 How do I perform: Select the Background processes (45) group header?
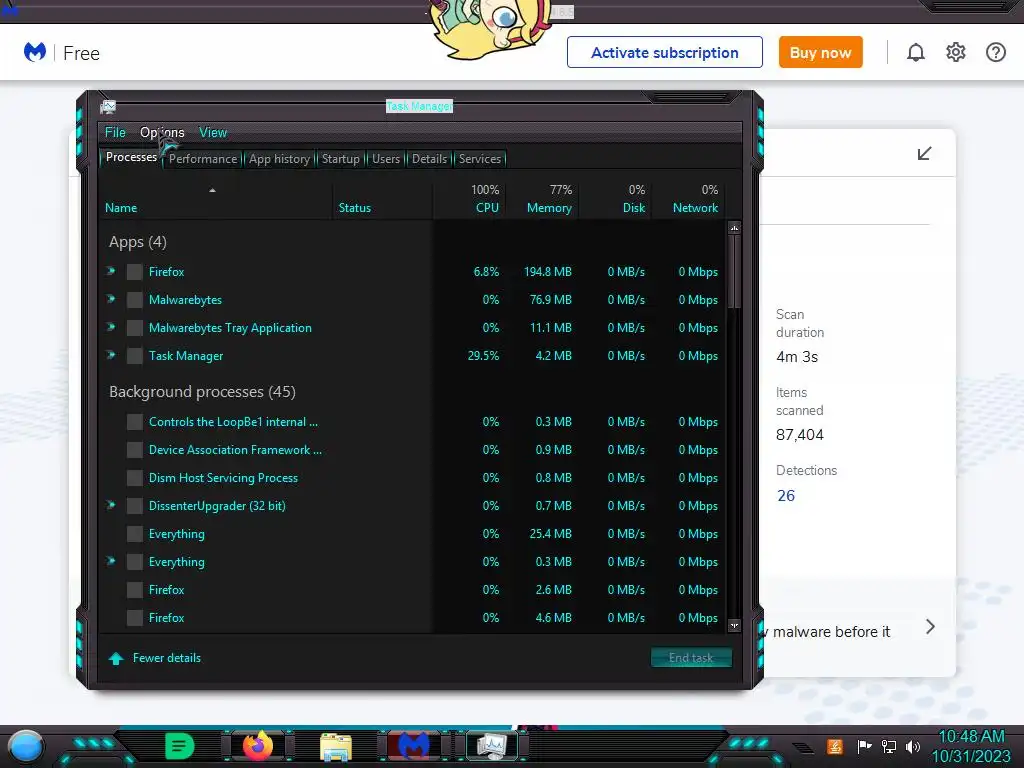pyautogui.click(x=202, y=392)
